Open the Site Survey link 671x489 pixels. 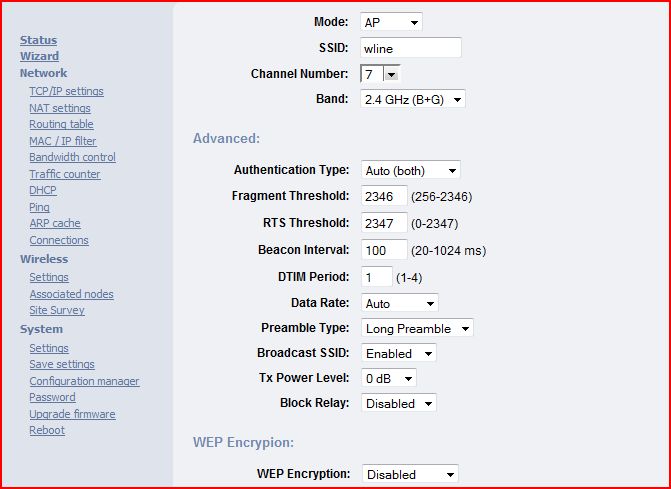click(57, 310)
